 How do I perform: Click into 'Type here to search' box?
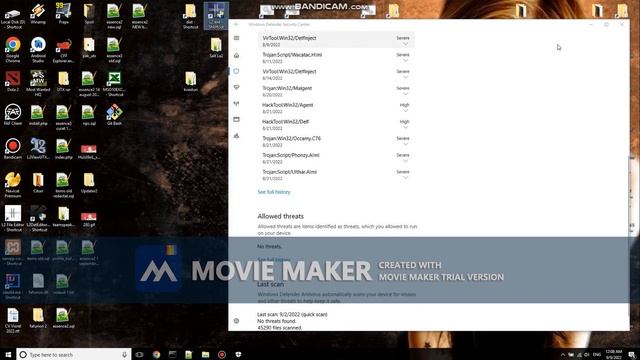73,355
